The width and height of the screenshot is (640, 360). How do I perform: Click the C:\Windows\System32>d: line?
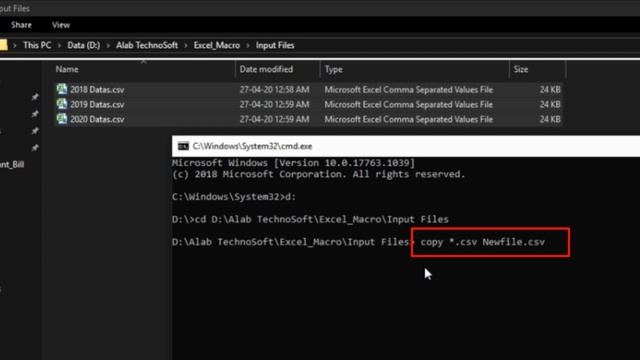point(234,197)
